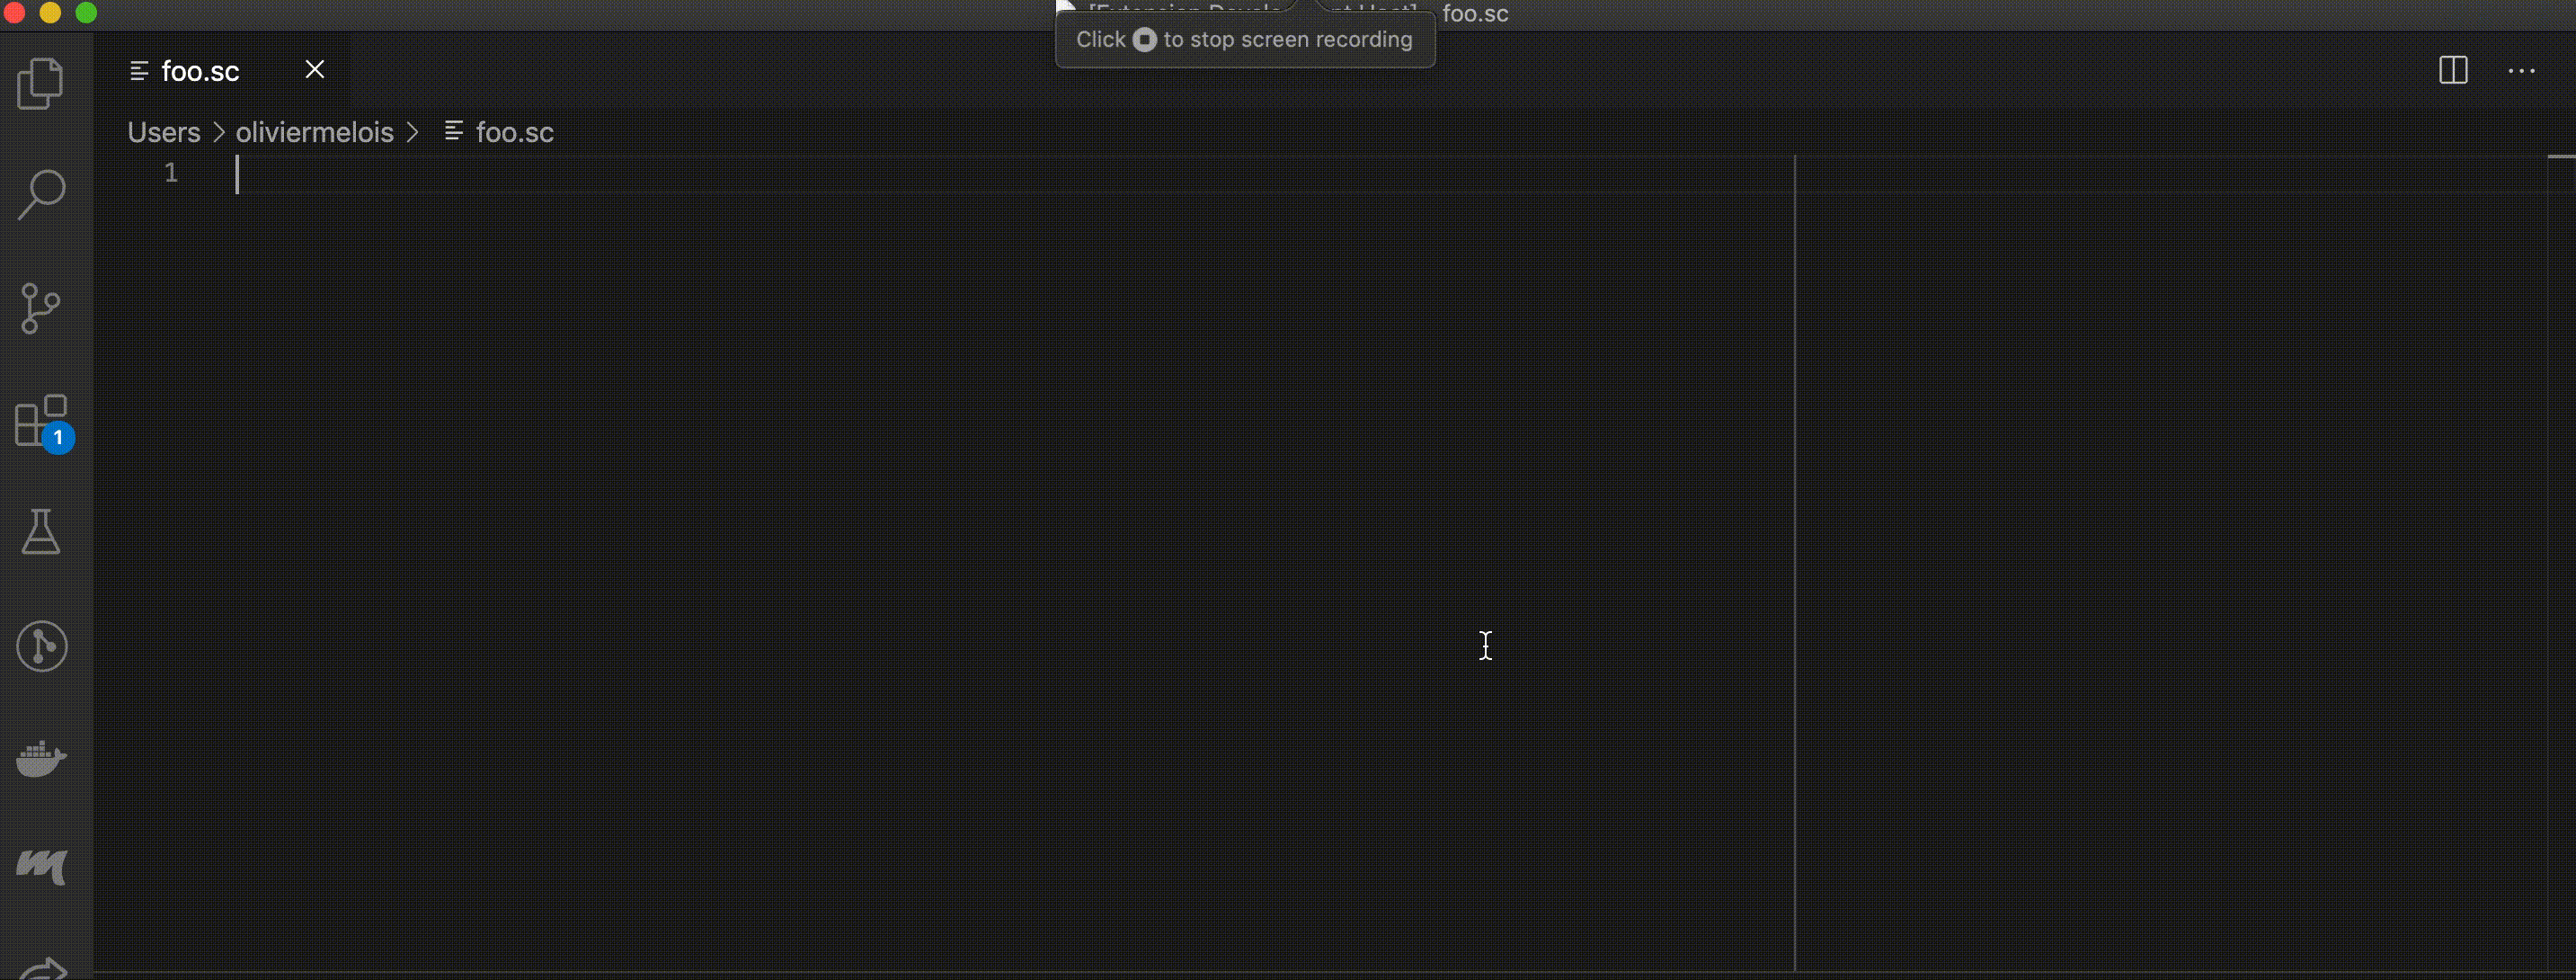Open the Git Graph circular icon

(x=41, y=646)
